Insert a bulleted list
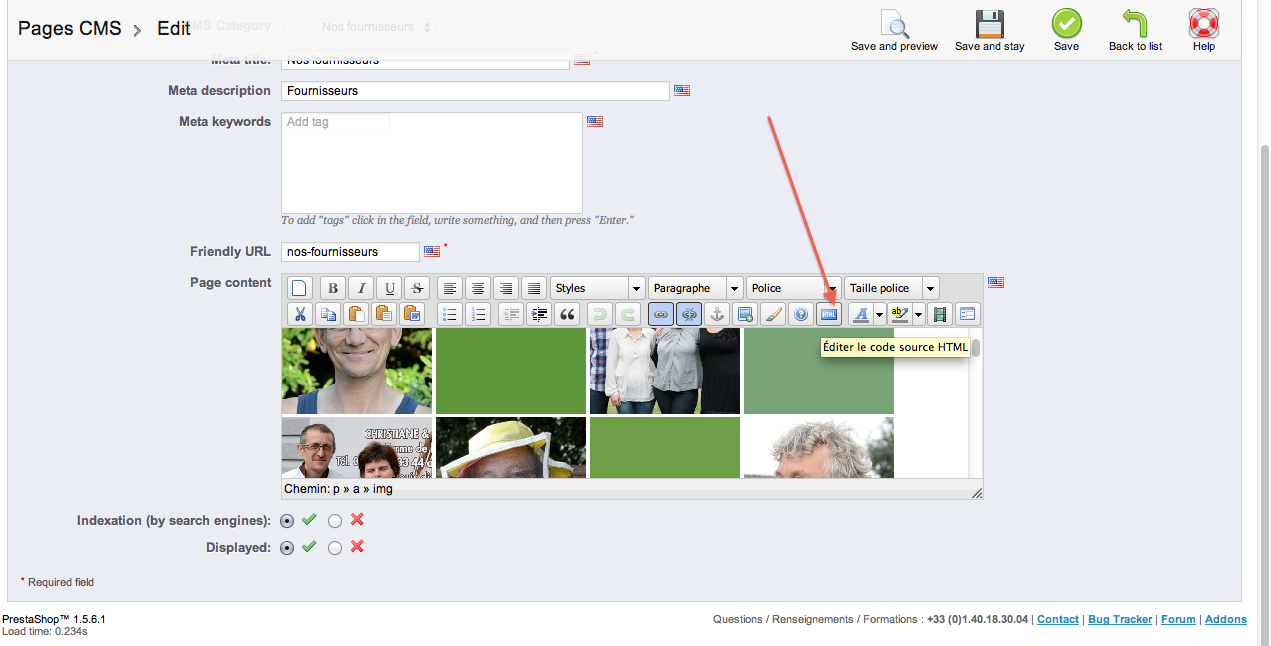 [x=450, y=314]
